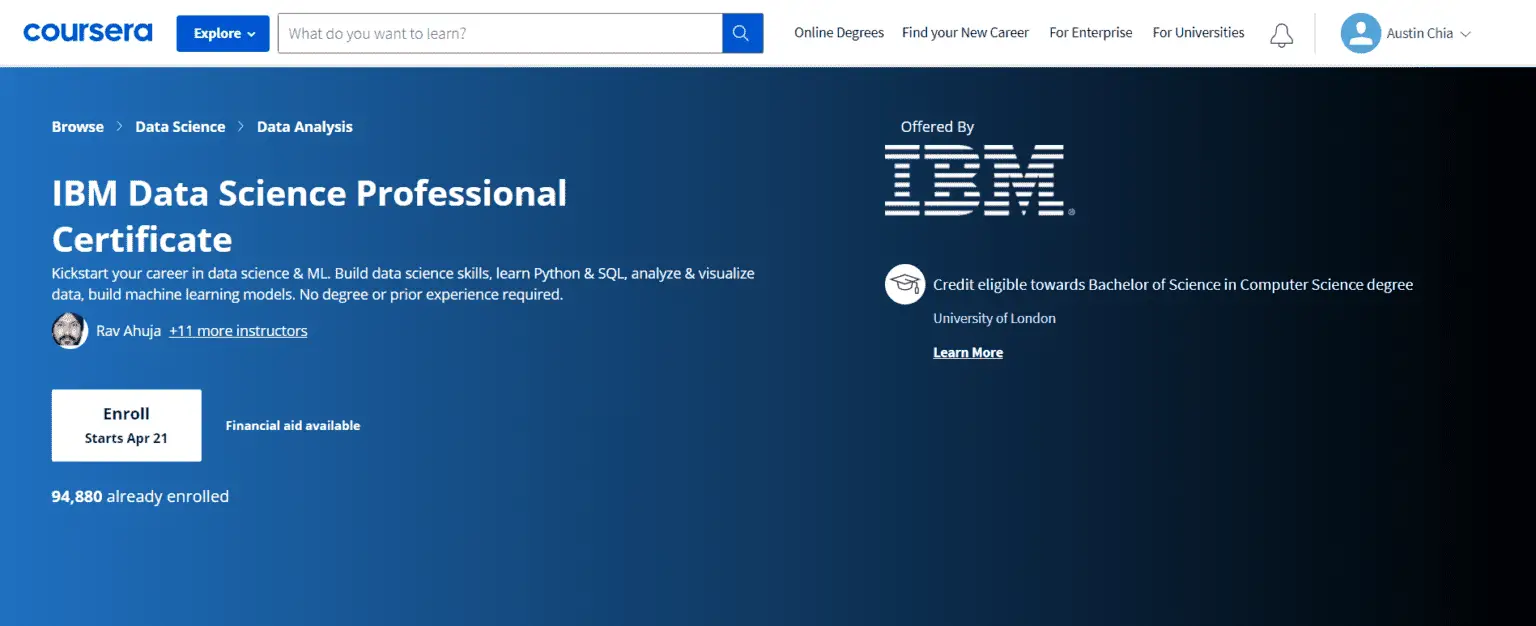Go to Find your New Career
Screen dimensions: 1536x626
click(x=965, y=33)
